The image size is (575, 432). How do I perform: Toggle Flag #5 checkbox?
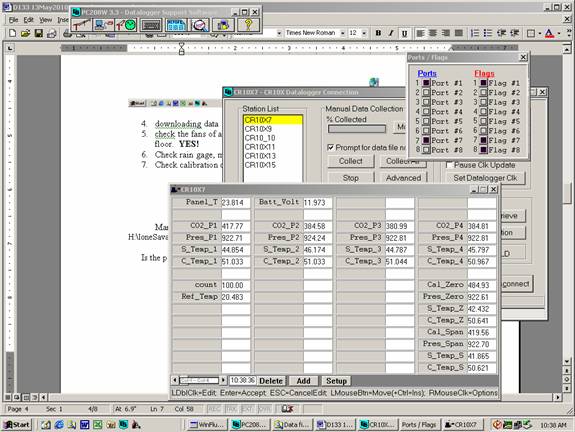(484, 121)
